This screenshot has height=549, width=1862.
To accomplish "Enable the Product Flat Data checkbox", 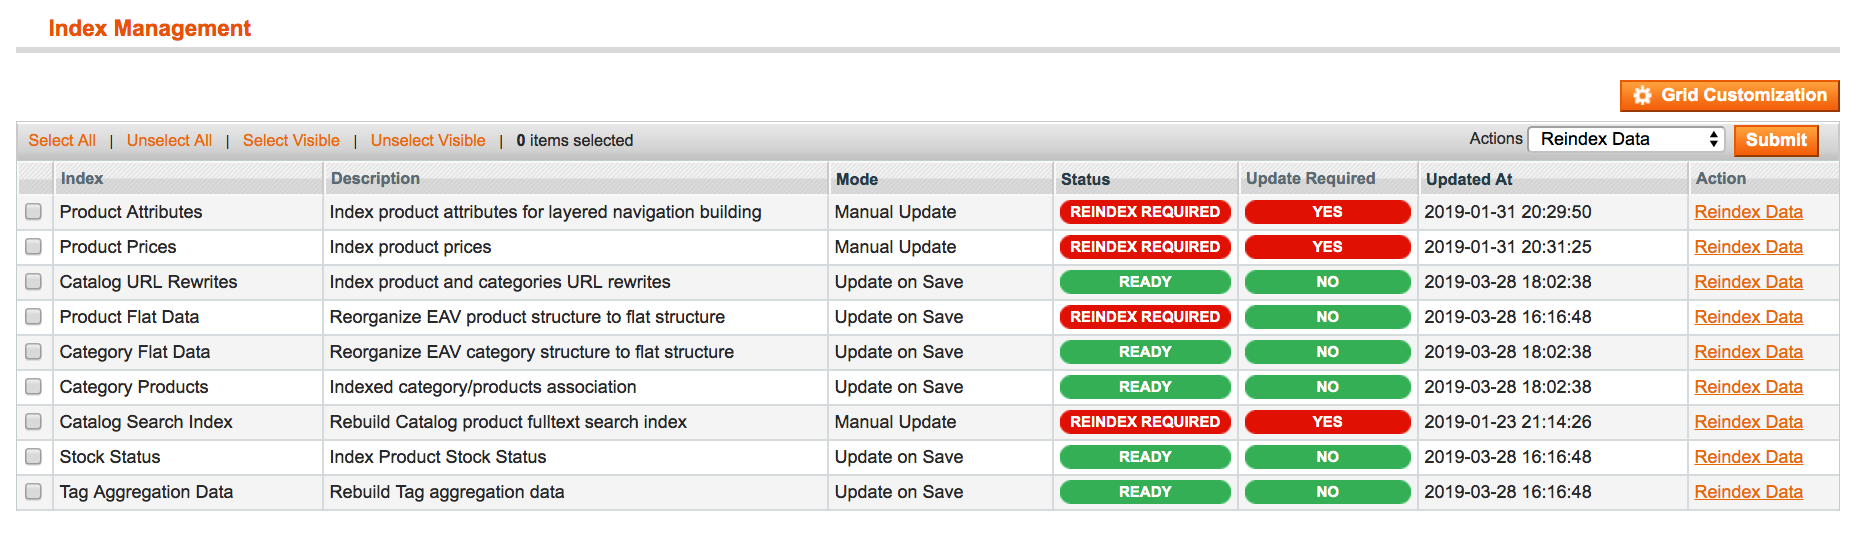I will [34, 317].
